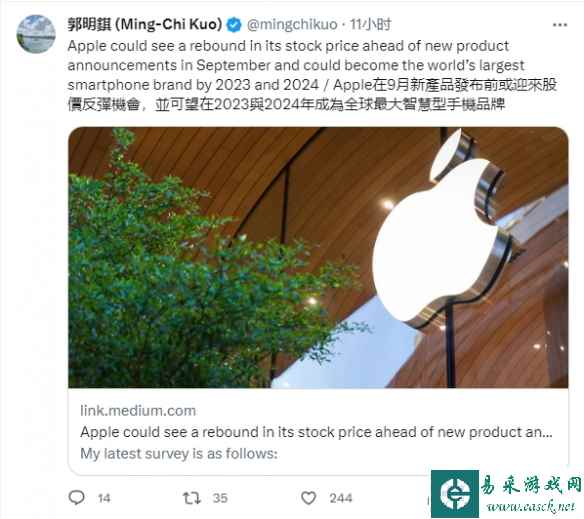The image size is (584, 519).
Task: Click the reply speech bubble icon
Action: coord(77,498)
